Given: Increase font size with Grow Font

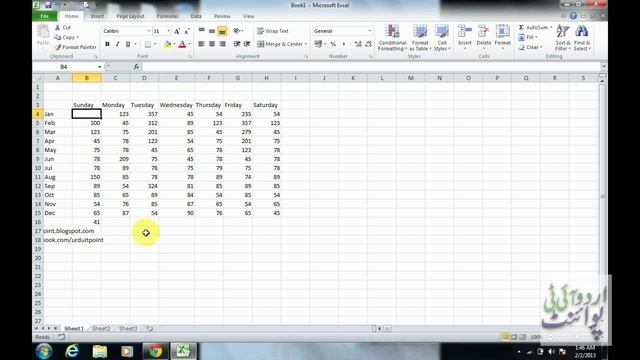Looking at the screenshot, I should tap(177, 31).
